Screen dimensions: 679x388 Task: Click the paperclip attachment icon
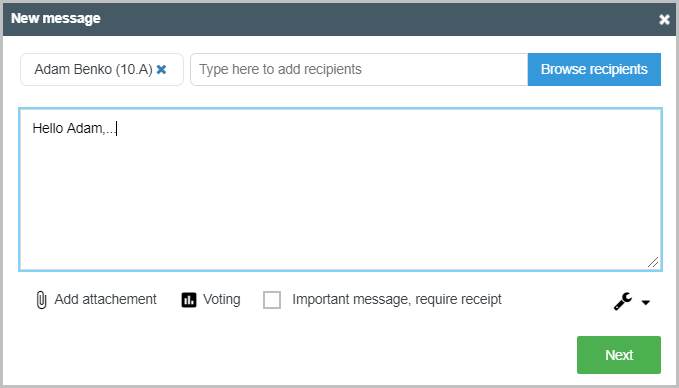tap(41, 300)
